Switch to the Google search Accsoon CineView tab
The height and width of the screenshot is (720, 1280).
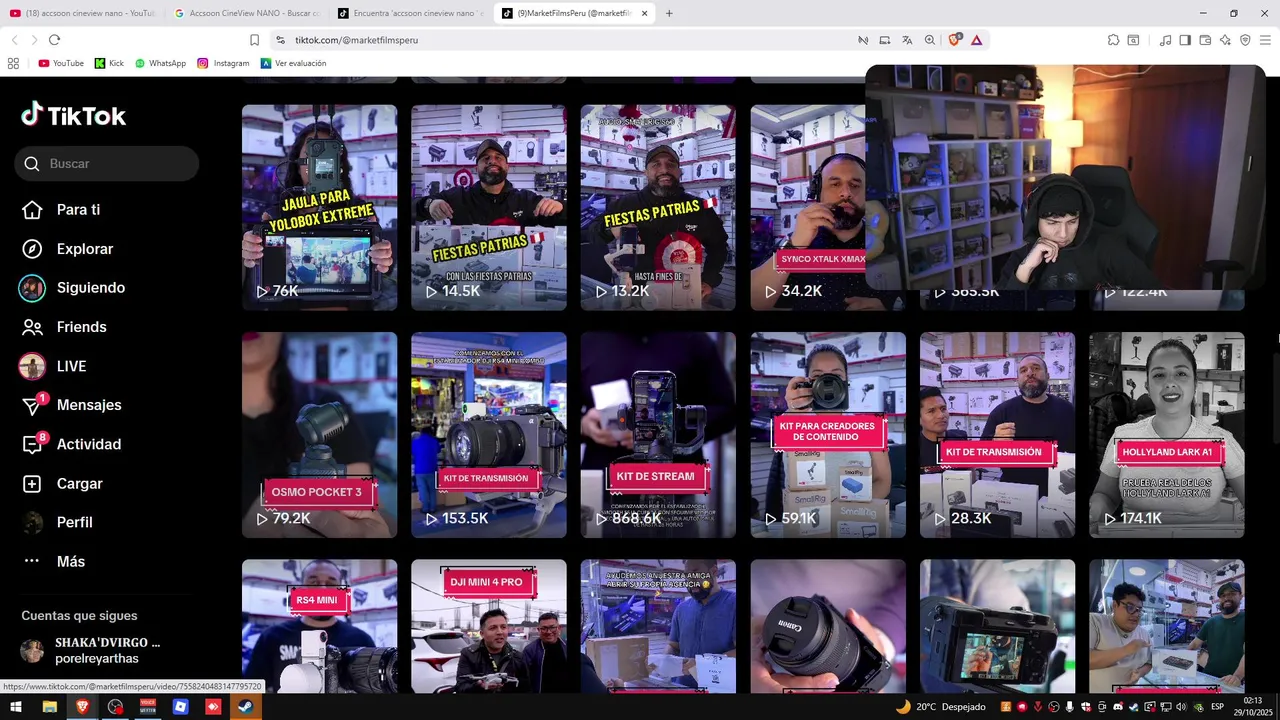coord(246,13)
